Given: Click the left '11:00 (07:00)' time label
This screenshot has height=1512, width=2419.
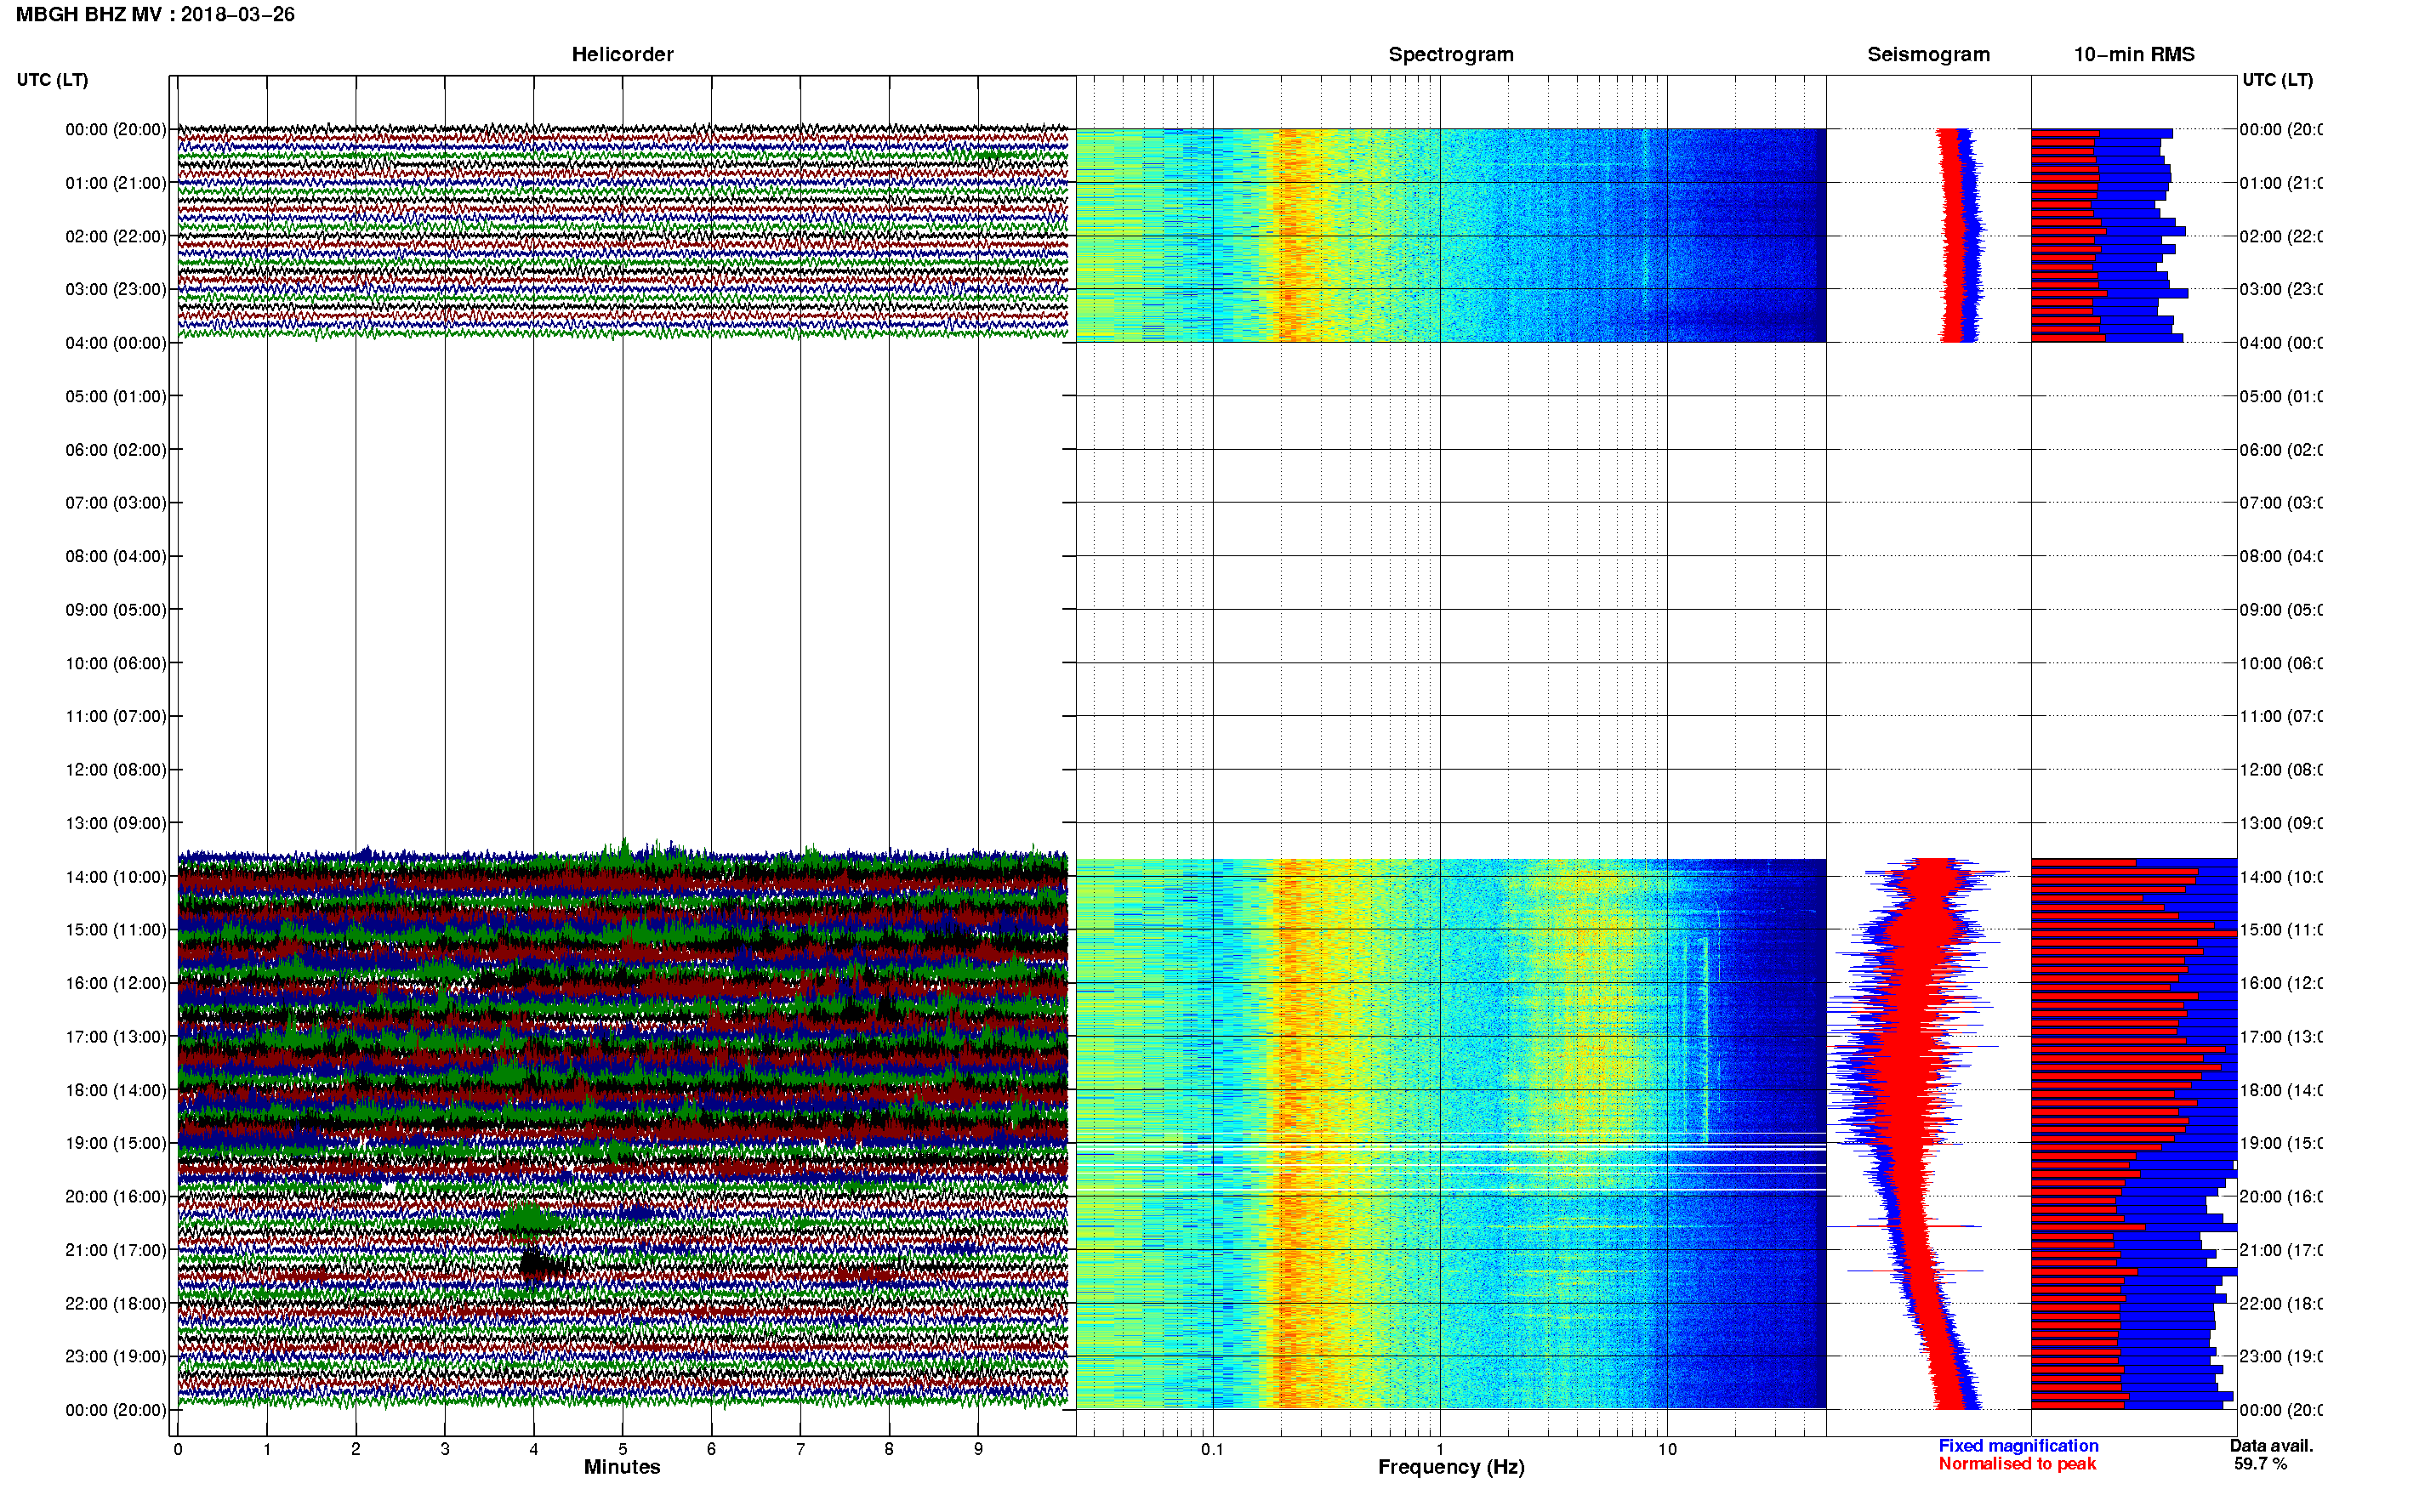Looking at the screenshot, I should tap(116, 716).
